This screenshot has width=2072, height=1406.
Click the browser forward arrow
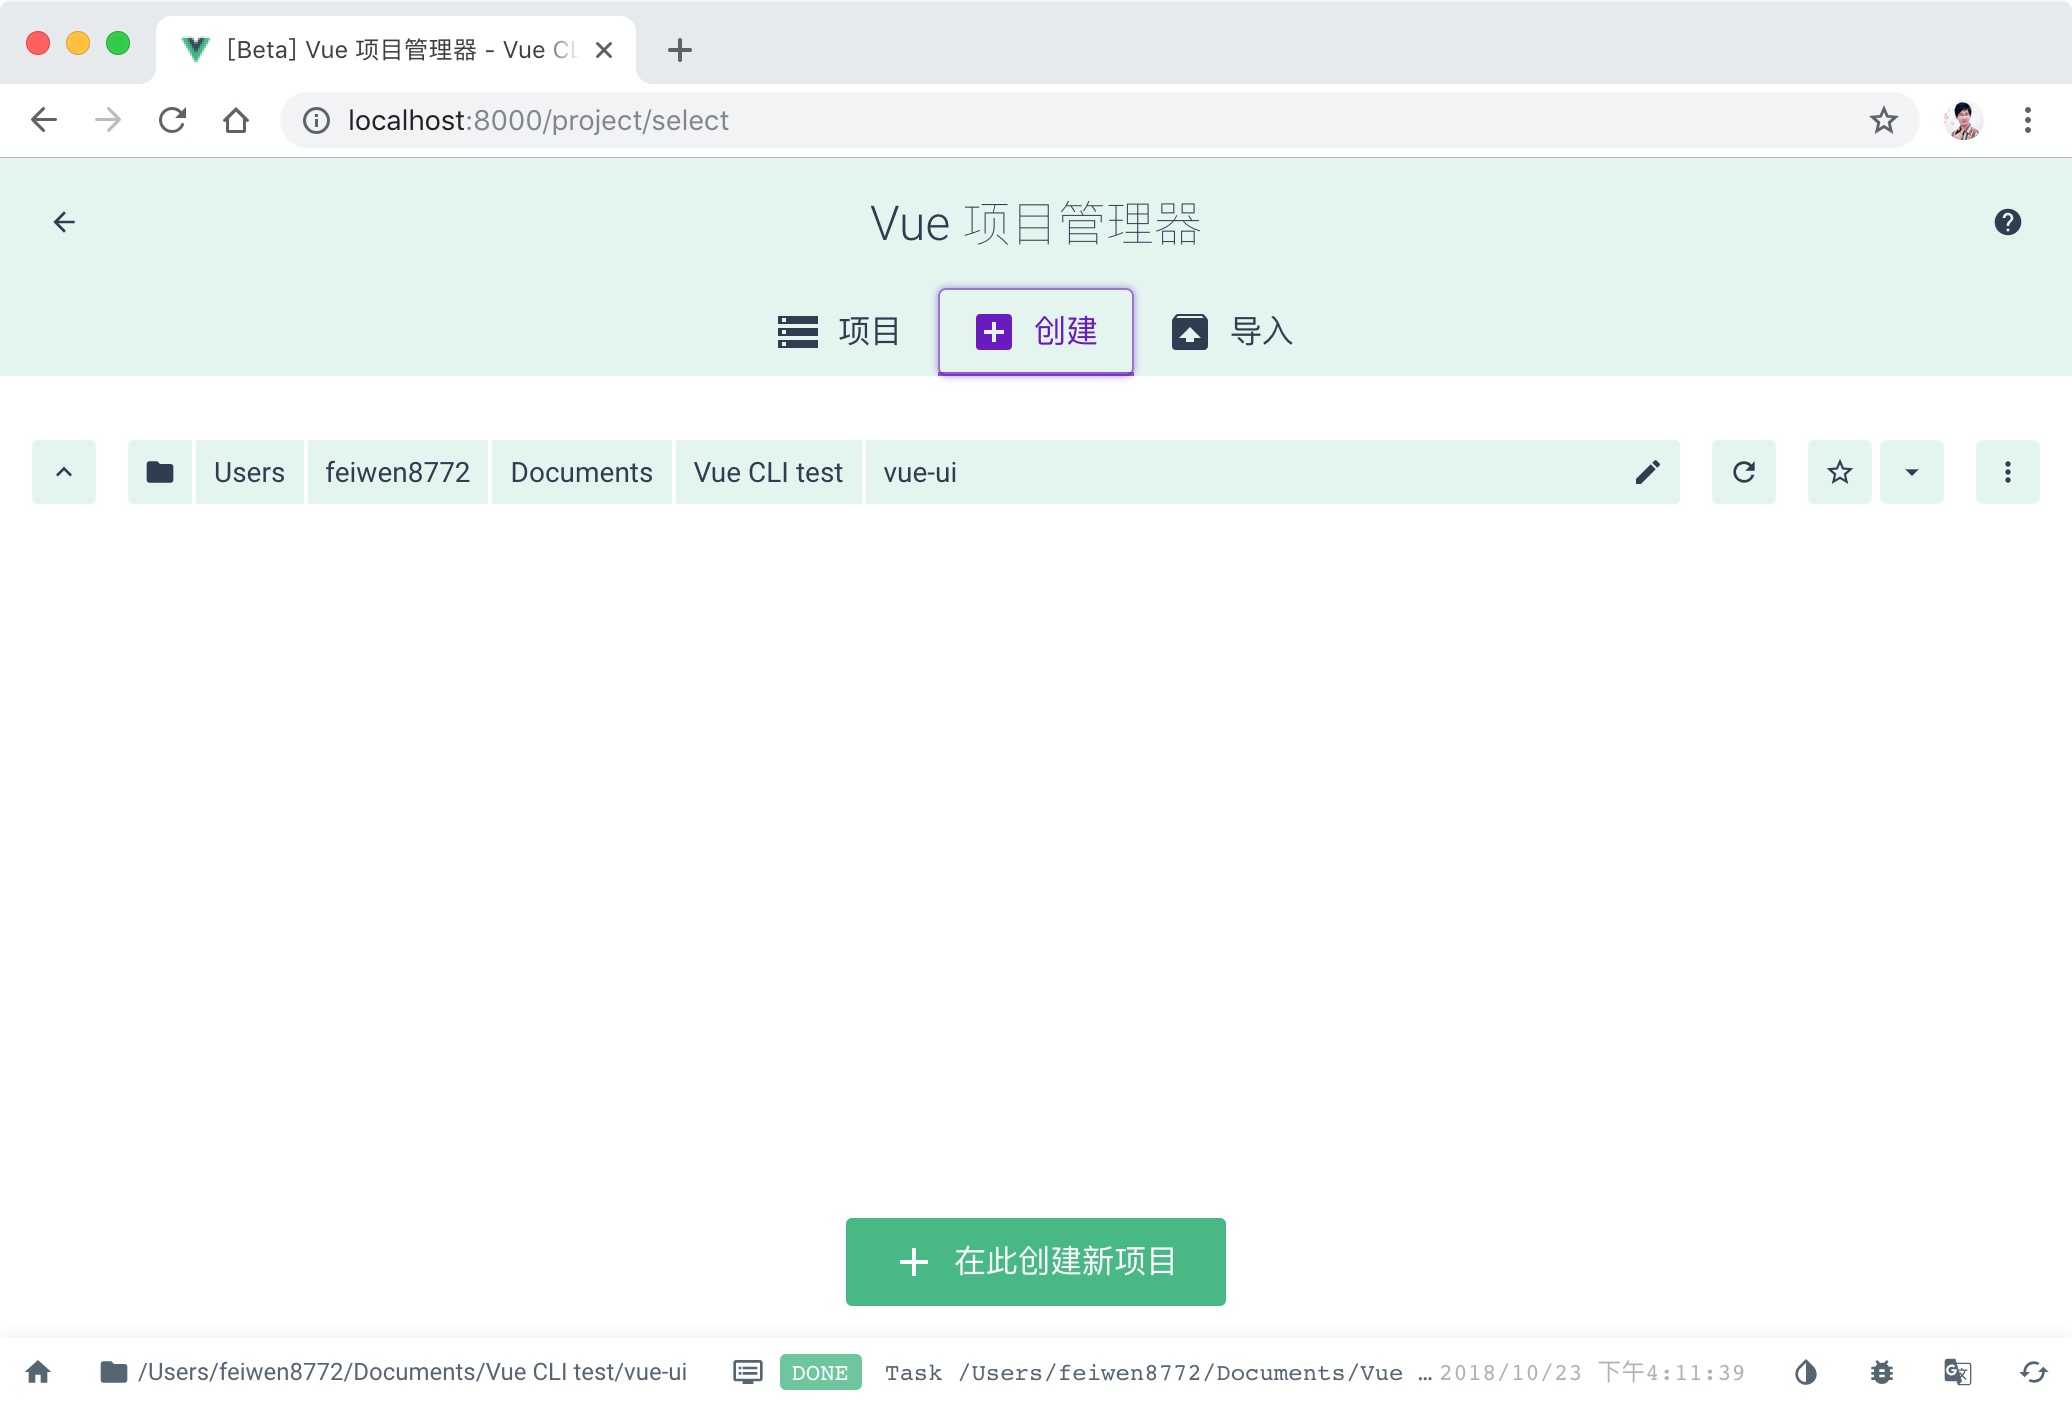point(108,120)
